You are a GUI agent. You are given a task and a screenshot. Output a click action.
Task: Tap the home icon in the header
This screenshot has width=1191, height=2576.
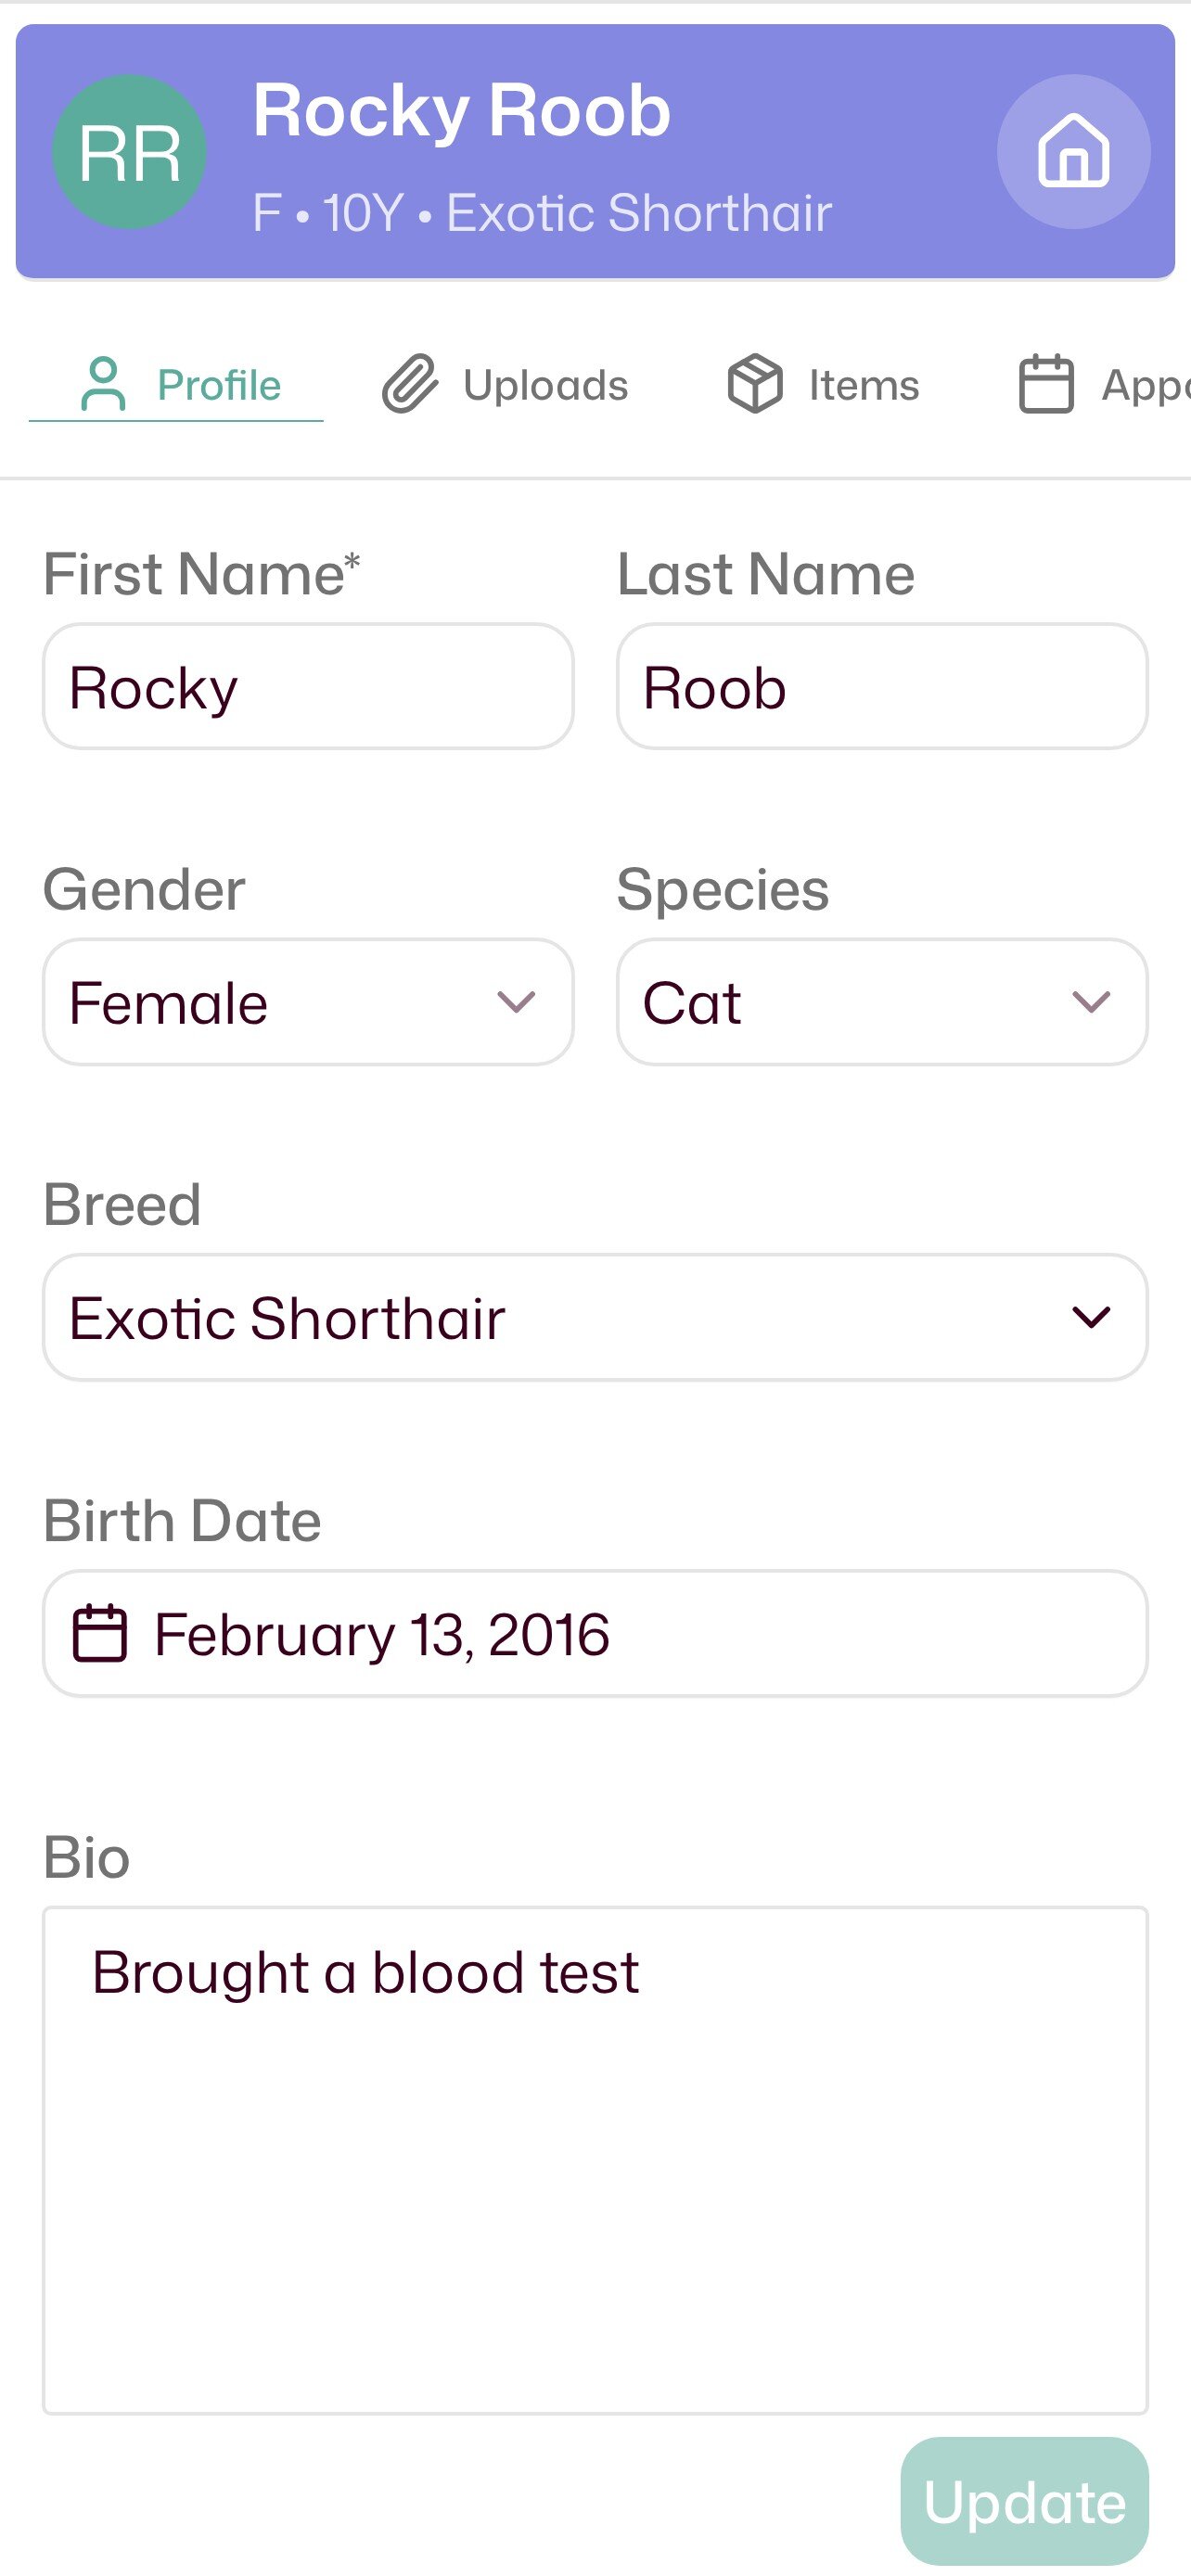click(x=1073, y=152)
